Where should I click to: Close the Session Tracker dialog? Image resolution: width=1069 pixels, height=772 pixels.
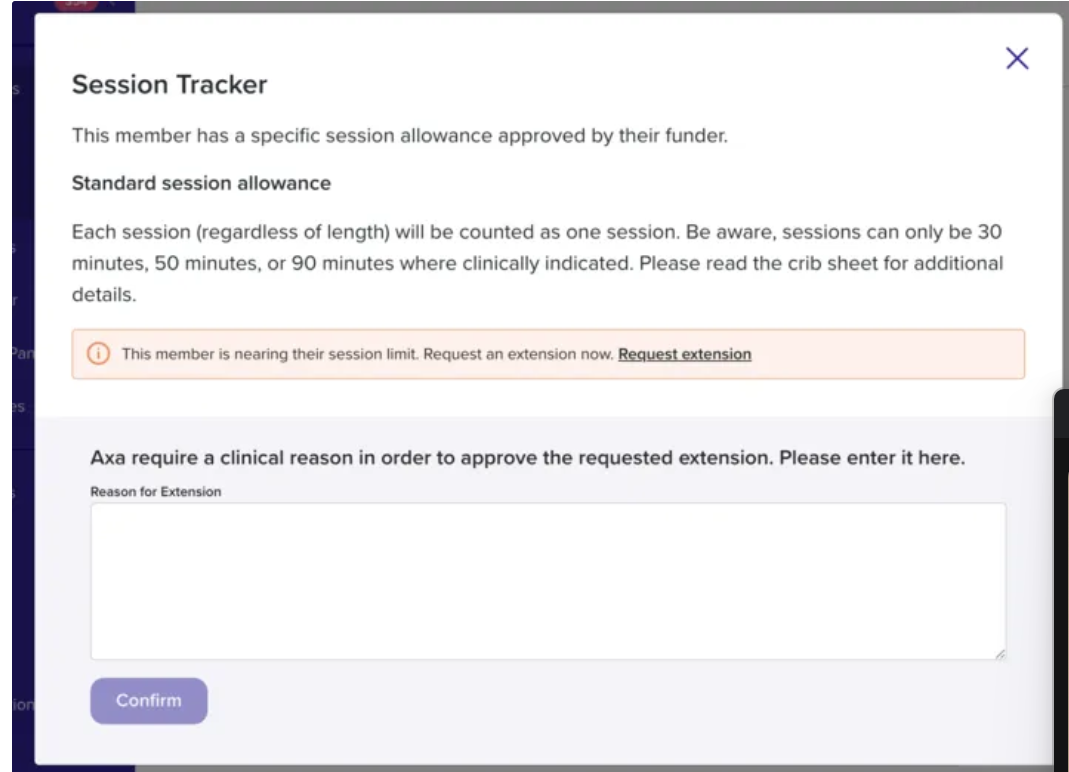(x=1016, y=59)
